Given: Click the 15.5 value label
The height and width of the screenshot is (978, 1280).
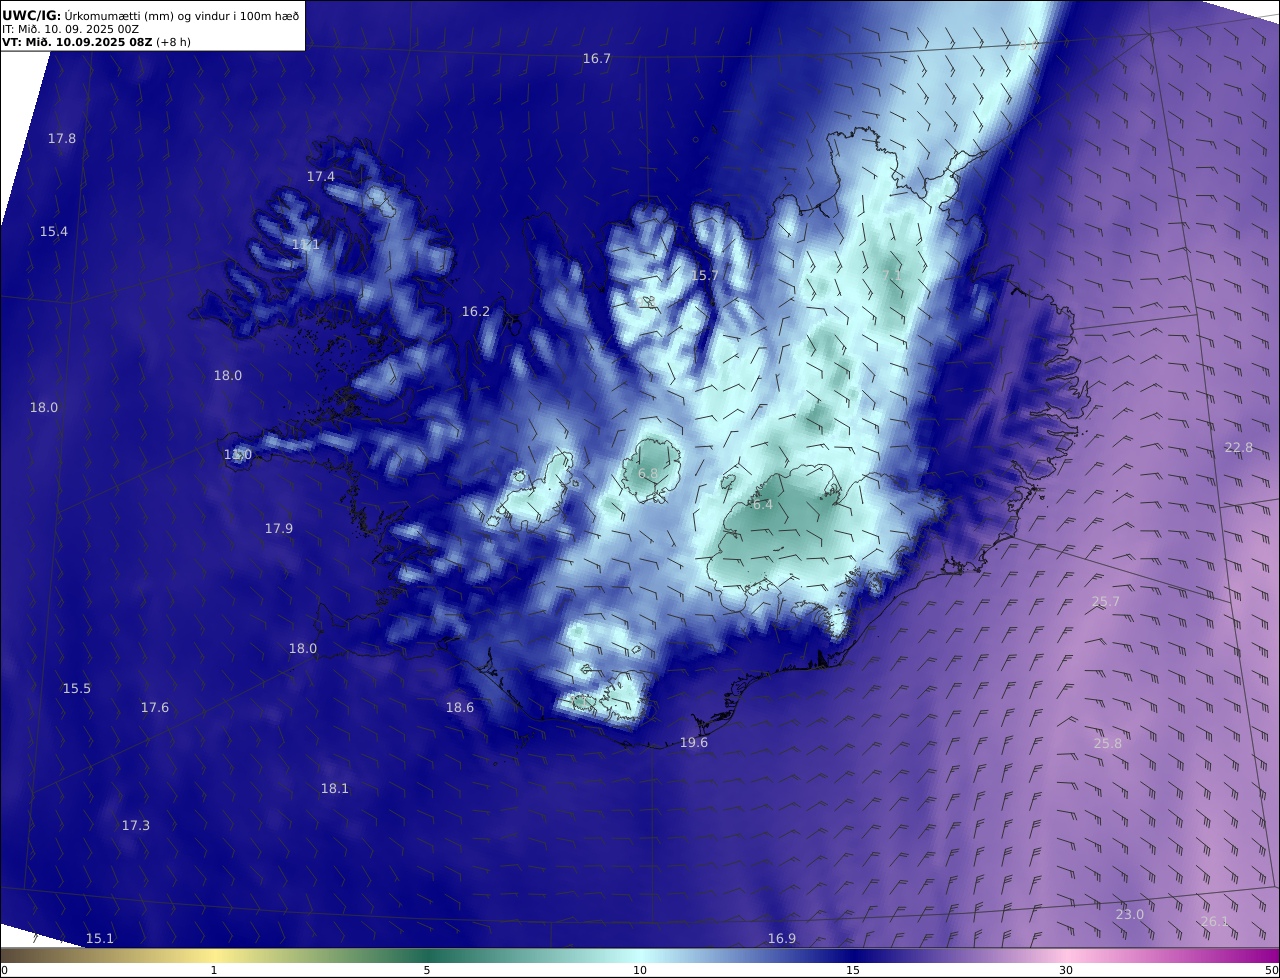Looking at the screenshot, I should pyautogui.click(x=77, y=689).
